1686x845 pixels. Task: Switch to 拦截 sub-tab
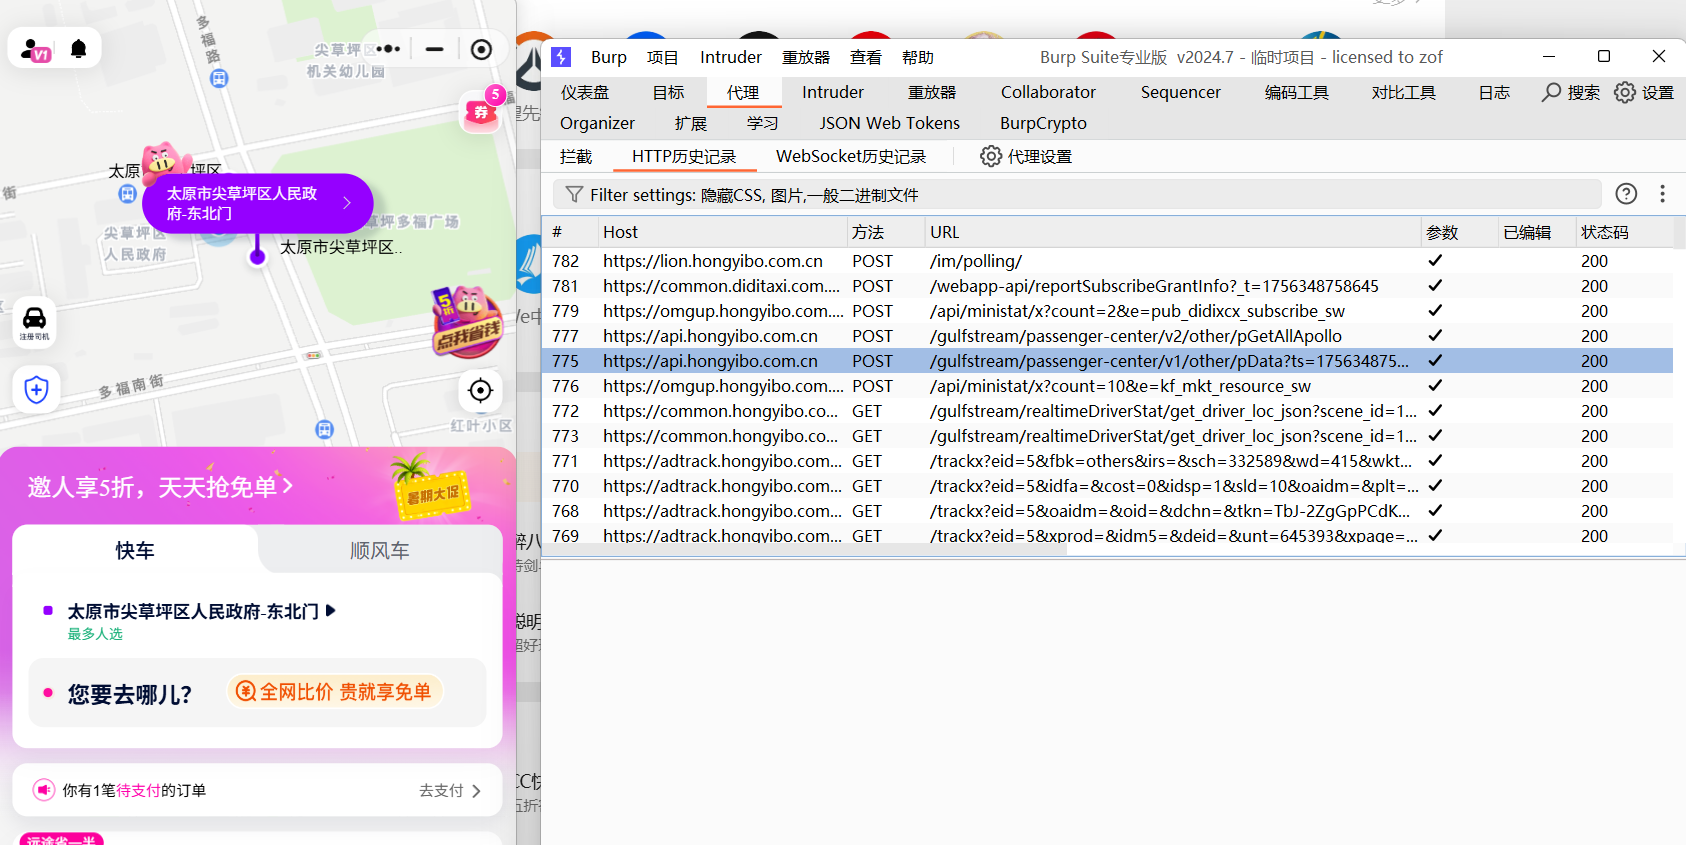pyautogui.click(x=576, y=156)
